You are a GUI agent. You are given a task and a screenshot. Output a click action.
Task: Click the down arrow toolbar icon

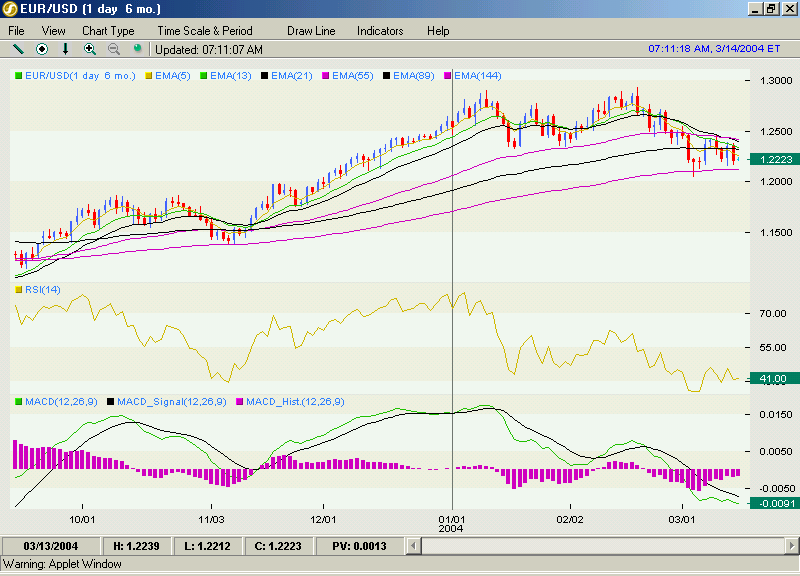[65, 49]
